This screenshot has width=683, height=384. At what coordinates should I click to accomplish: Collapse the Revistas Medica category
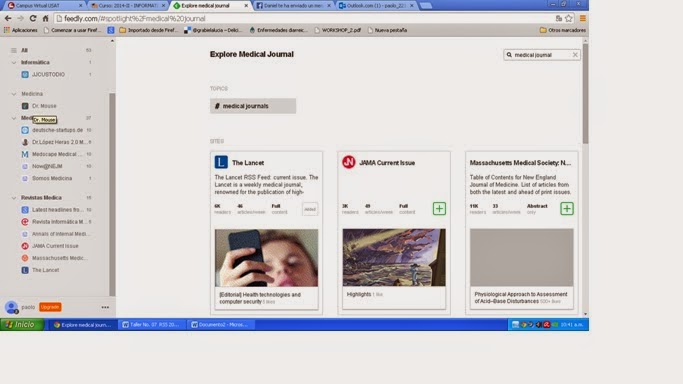pos(14,198)
